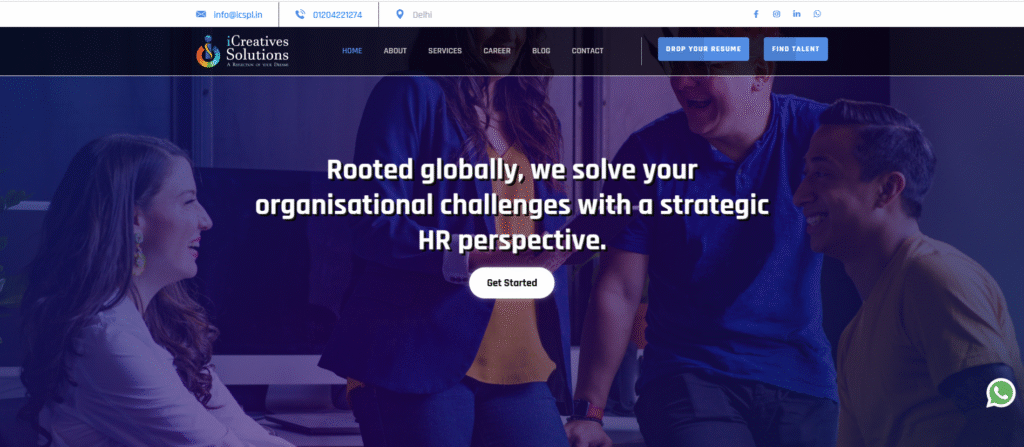The height and width of the screenshot is (447, 1024).
Task: Open the Instagram icon link
Action: [x=776, y=14]
